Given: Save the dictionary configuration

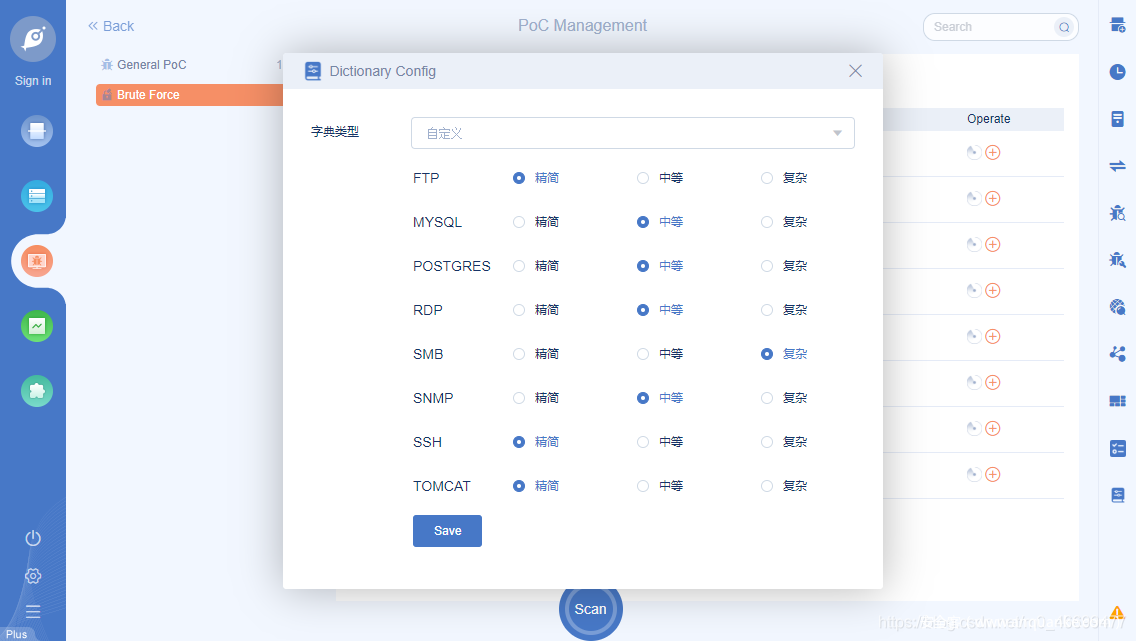Looking at the screenshot, I should coord(447,531).
